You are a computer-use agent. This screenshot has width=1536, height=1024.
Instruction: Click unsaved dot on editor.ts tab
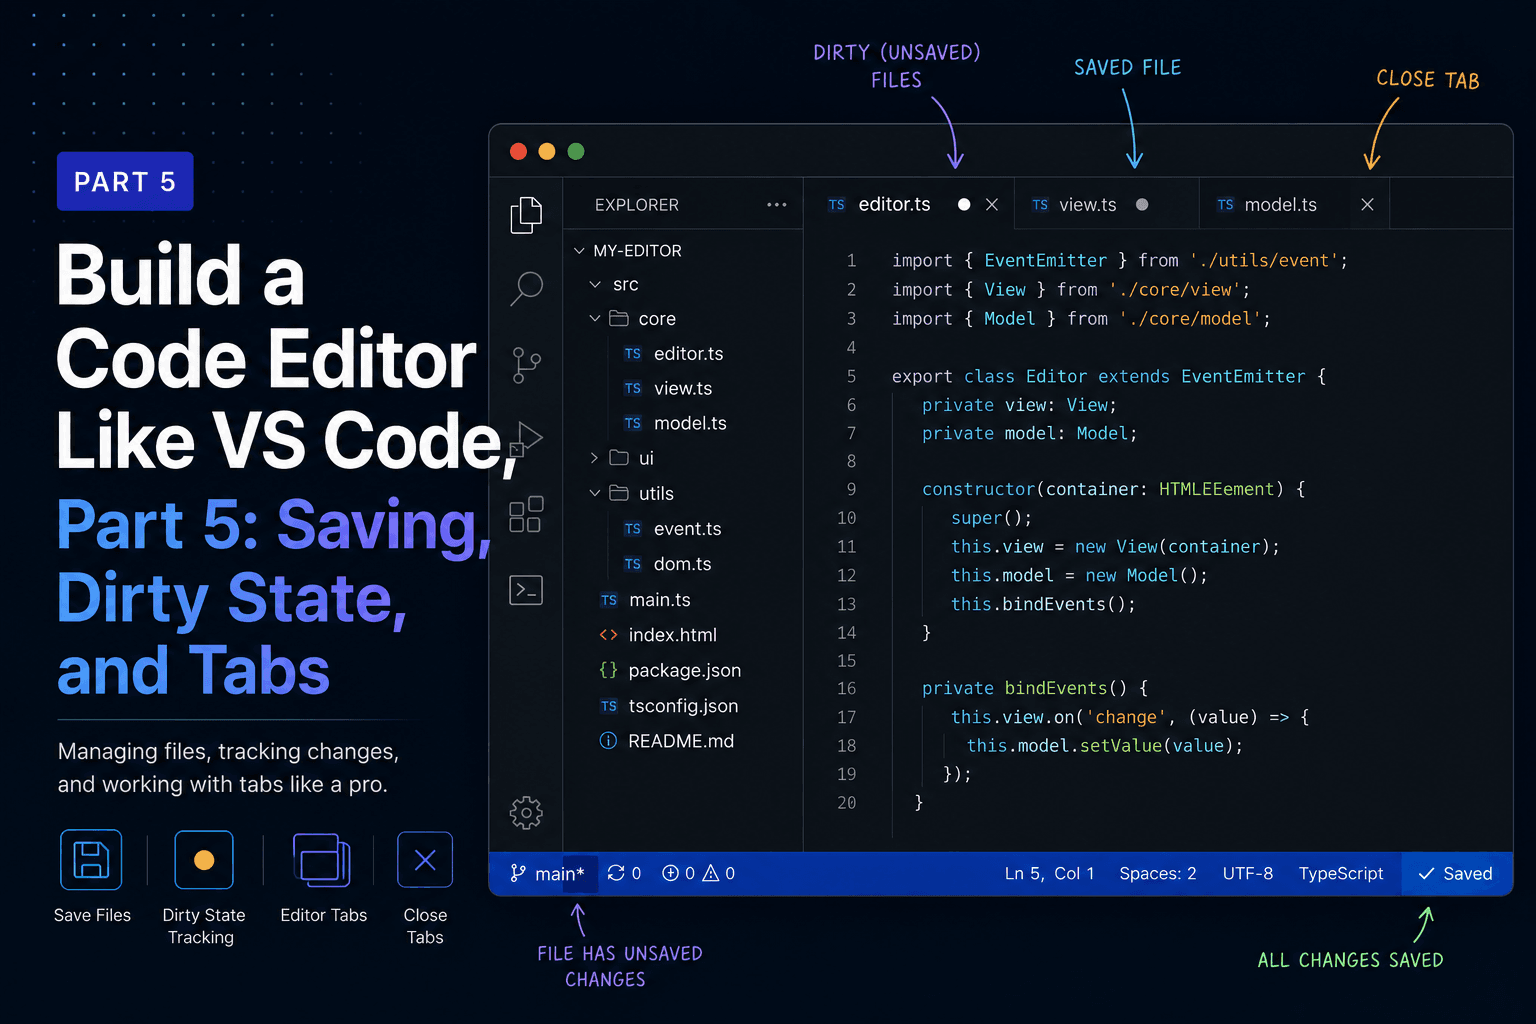click(964, 204)
